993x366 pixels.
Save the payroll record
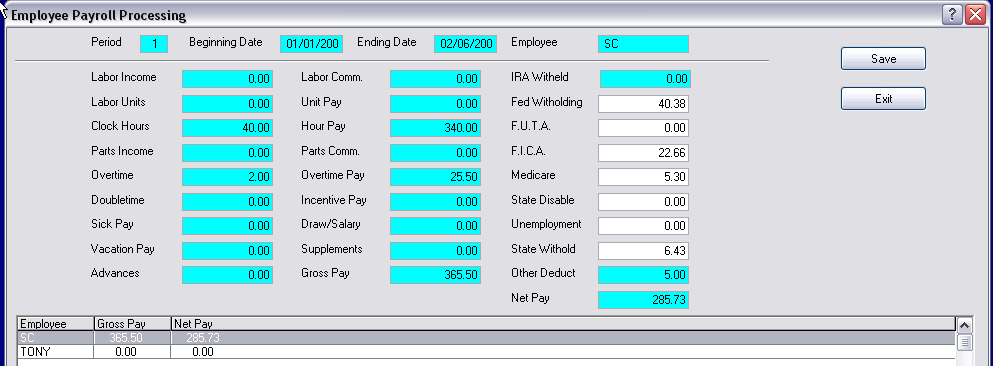883,59
